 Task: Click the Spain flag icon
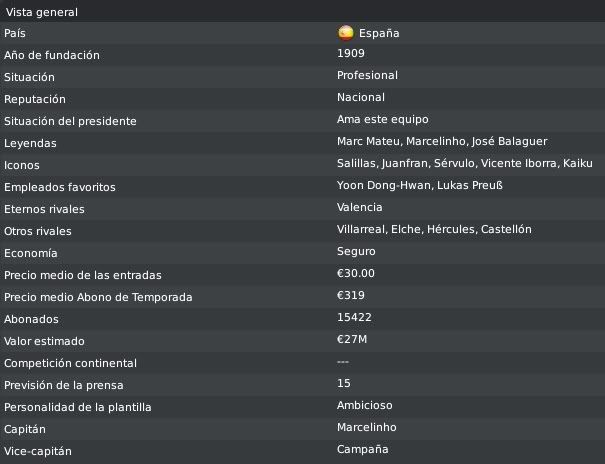coord(345,33)
